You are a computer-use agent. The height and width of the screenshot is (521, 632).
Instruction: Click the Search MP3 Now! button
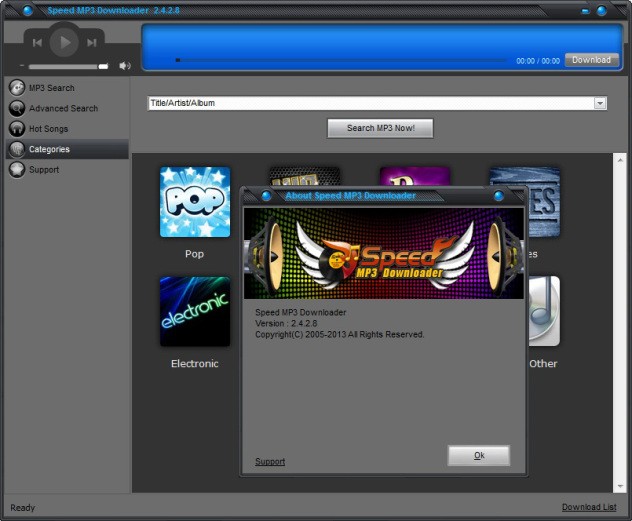click(x=380, y=128)
